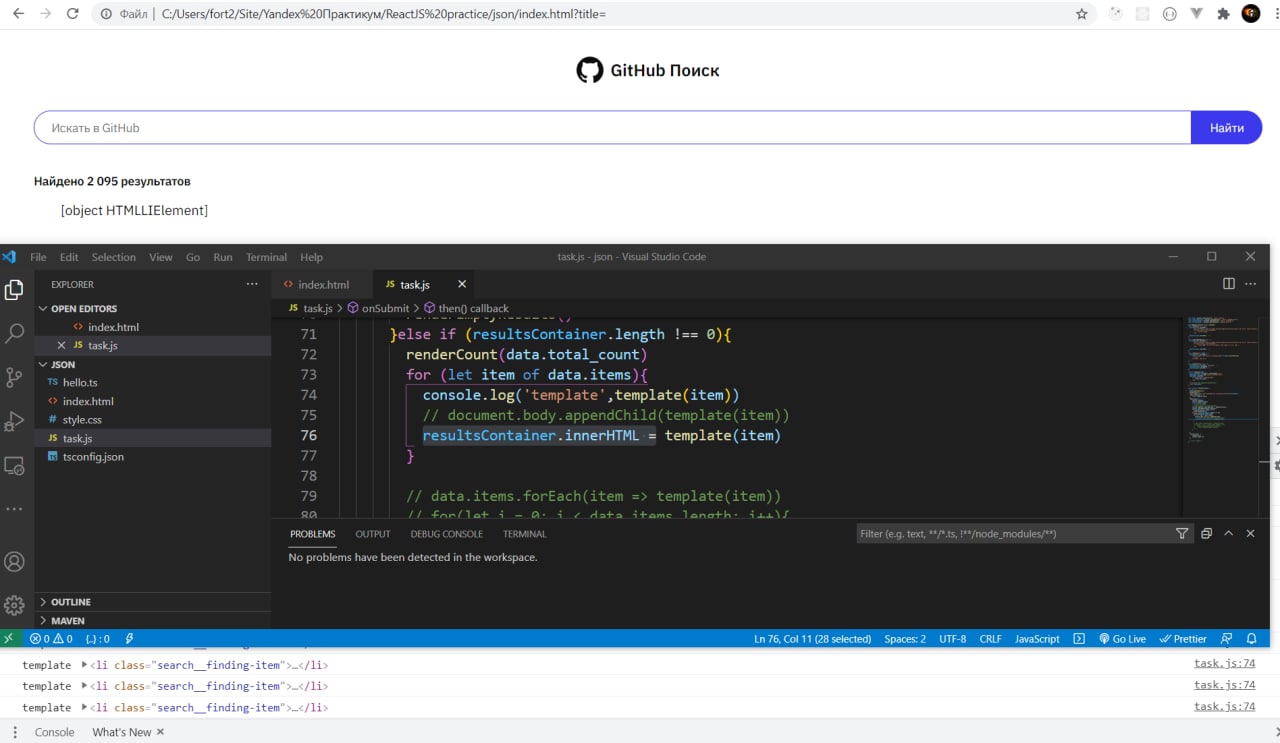This screenshot has width=1280, height=743.
Task: Click the green remote window status icon
Action: click(x=9, y=638)
